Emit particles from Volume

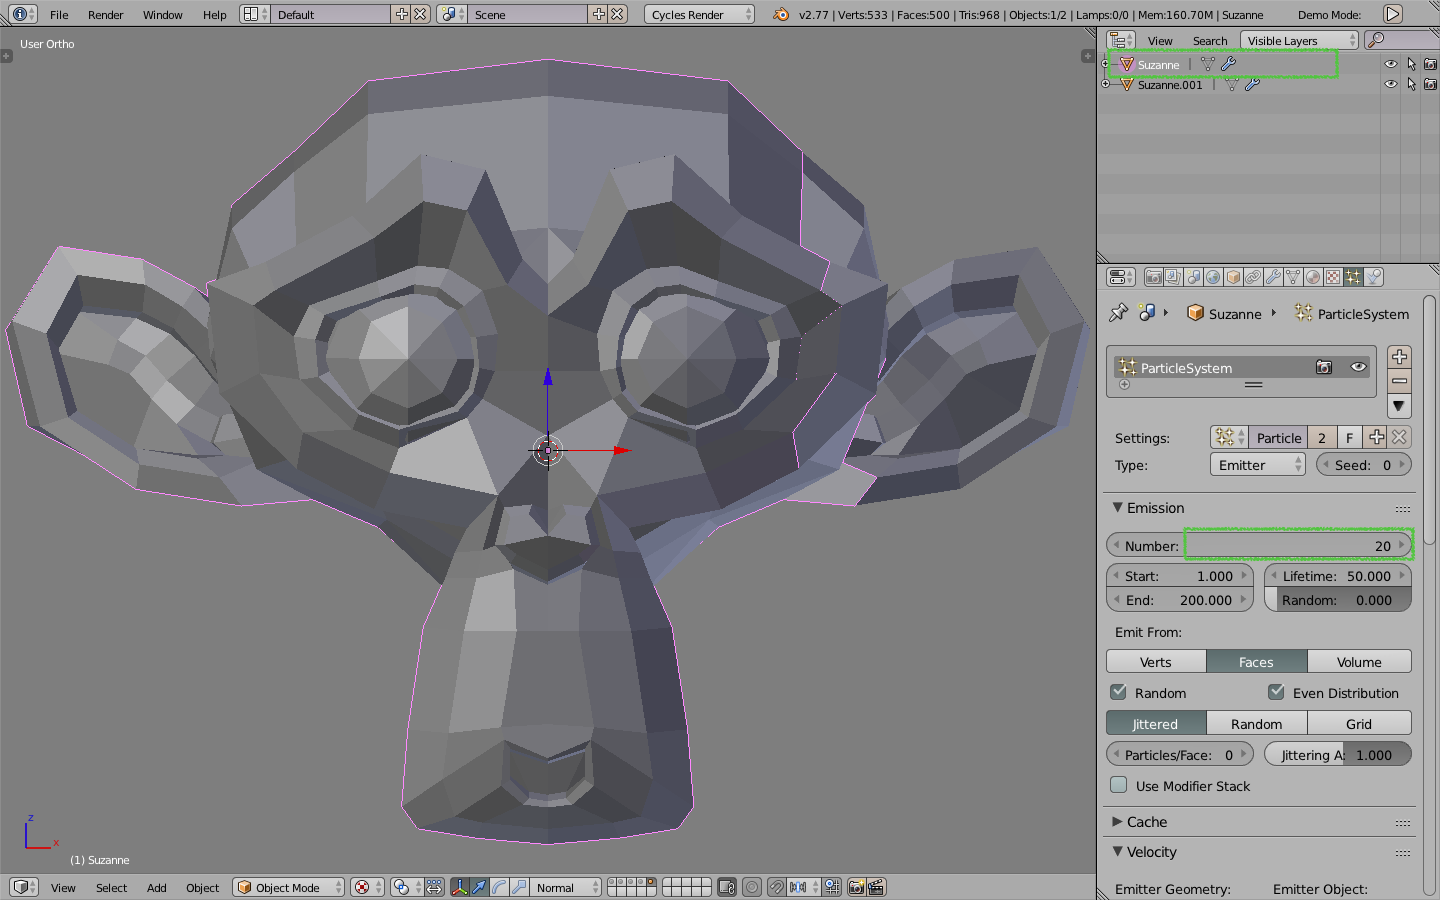click(1359, 662)
